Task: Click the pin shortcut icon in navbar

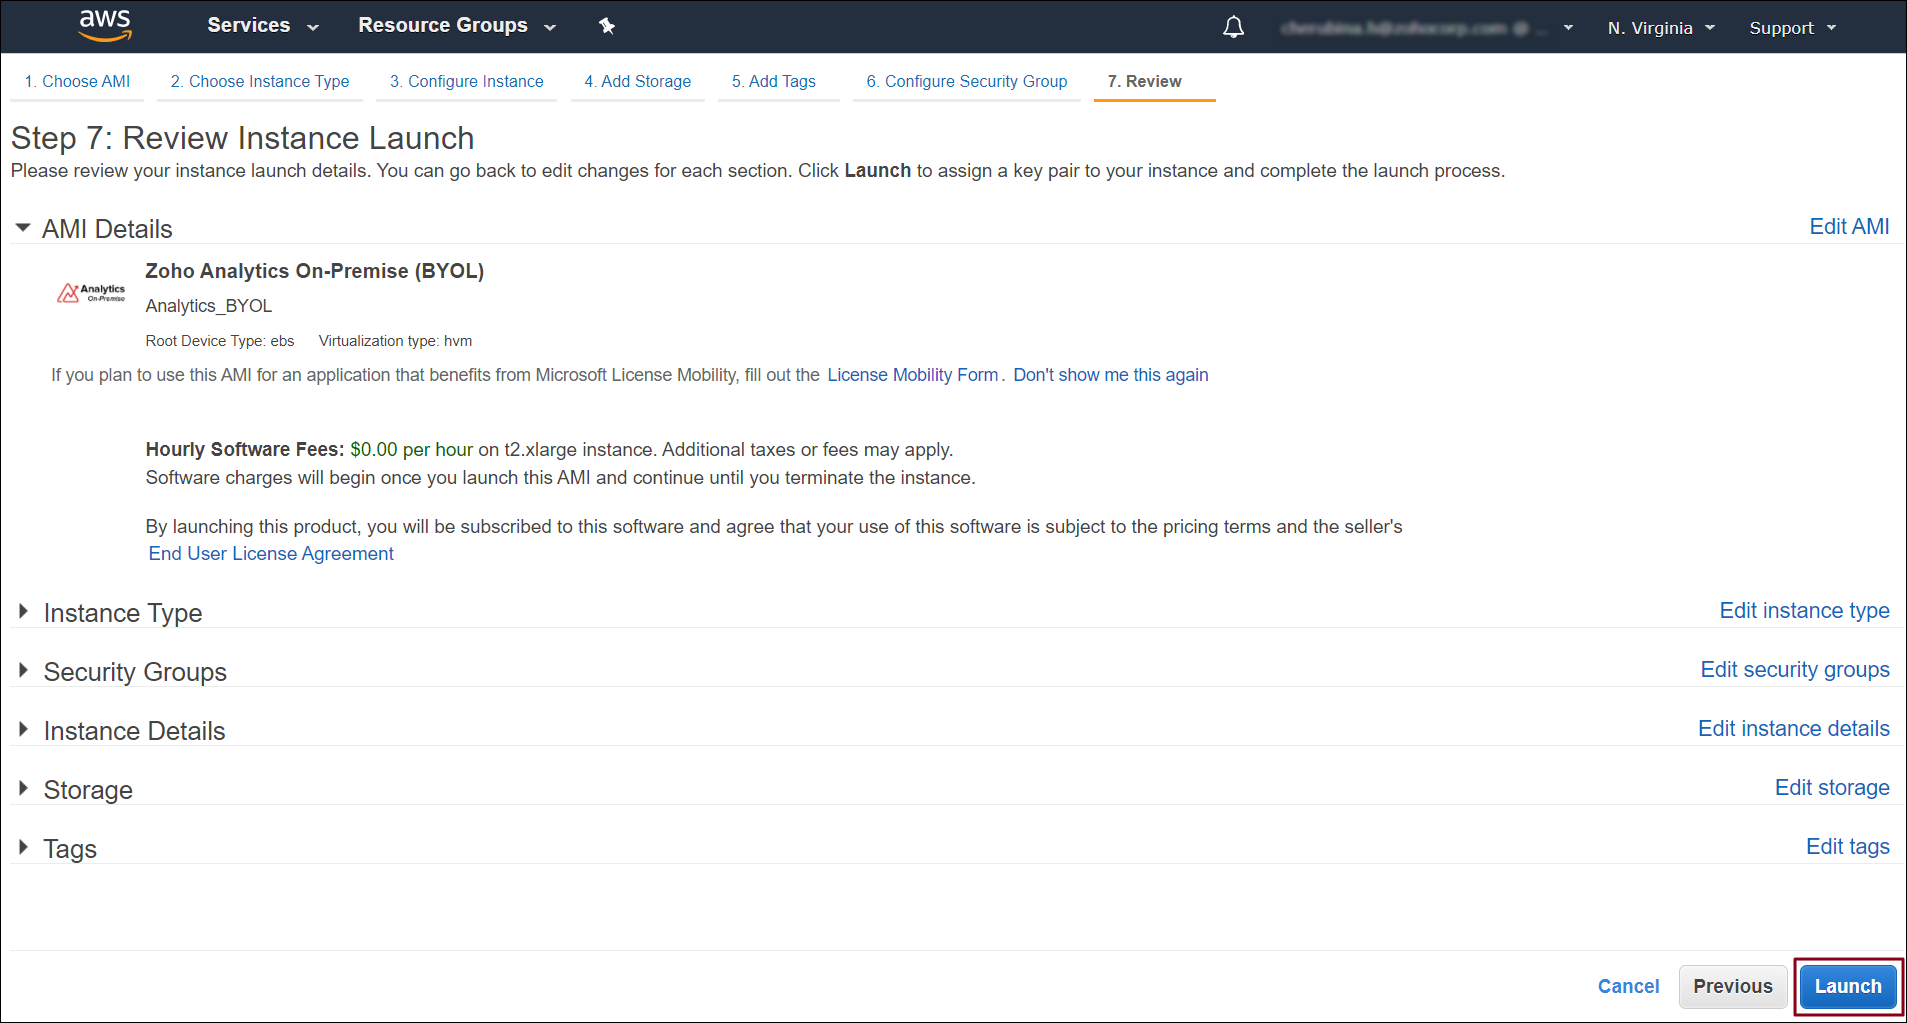Action: pos(607,26)
